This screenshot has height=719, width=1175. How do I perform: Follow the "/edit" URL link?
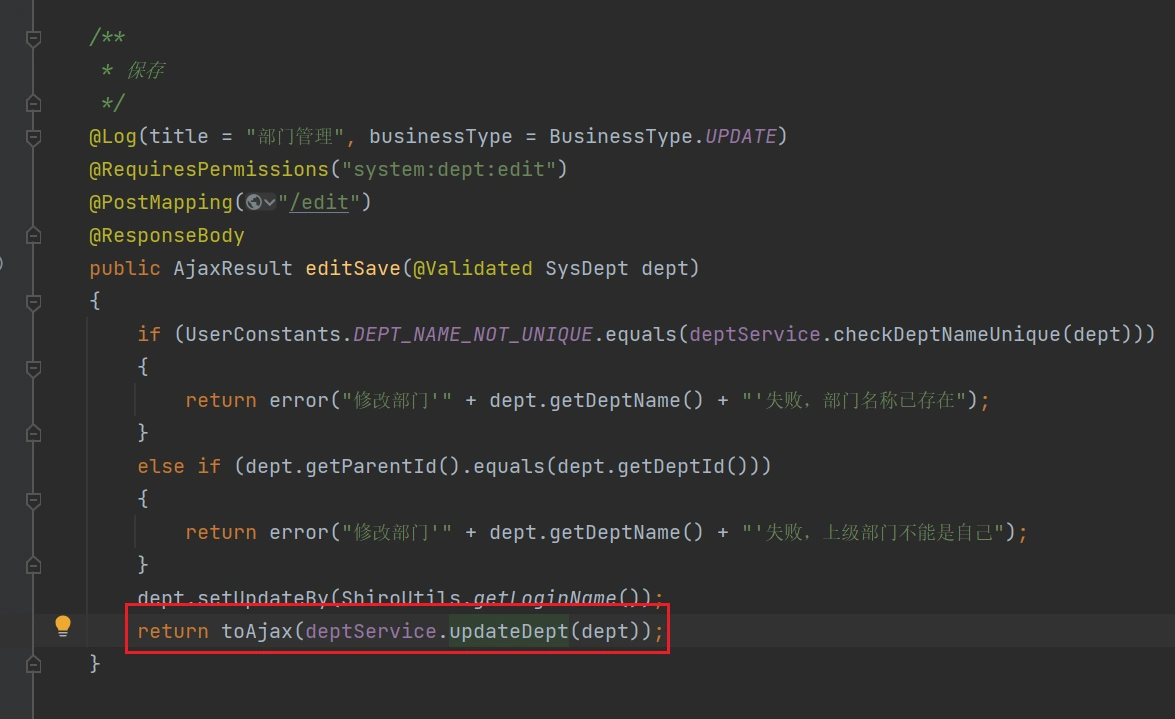[x=318, y=202]
